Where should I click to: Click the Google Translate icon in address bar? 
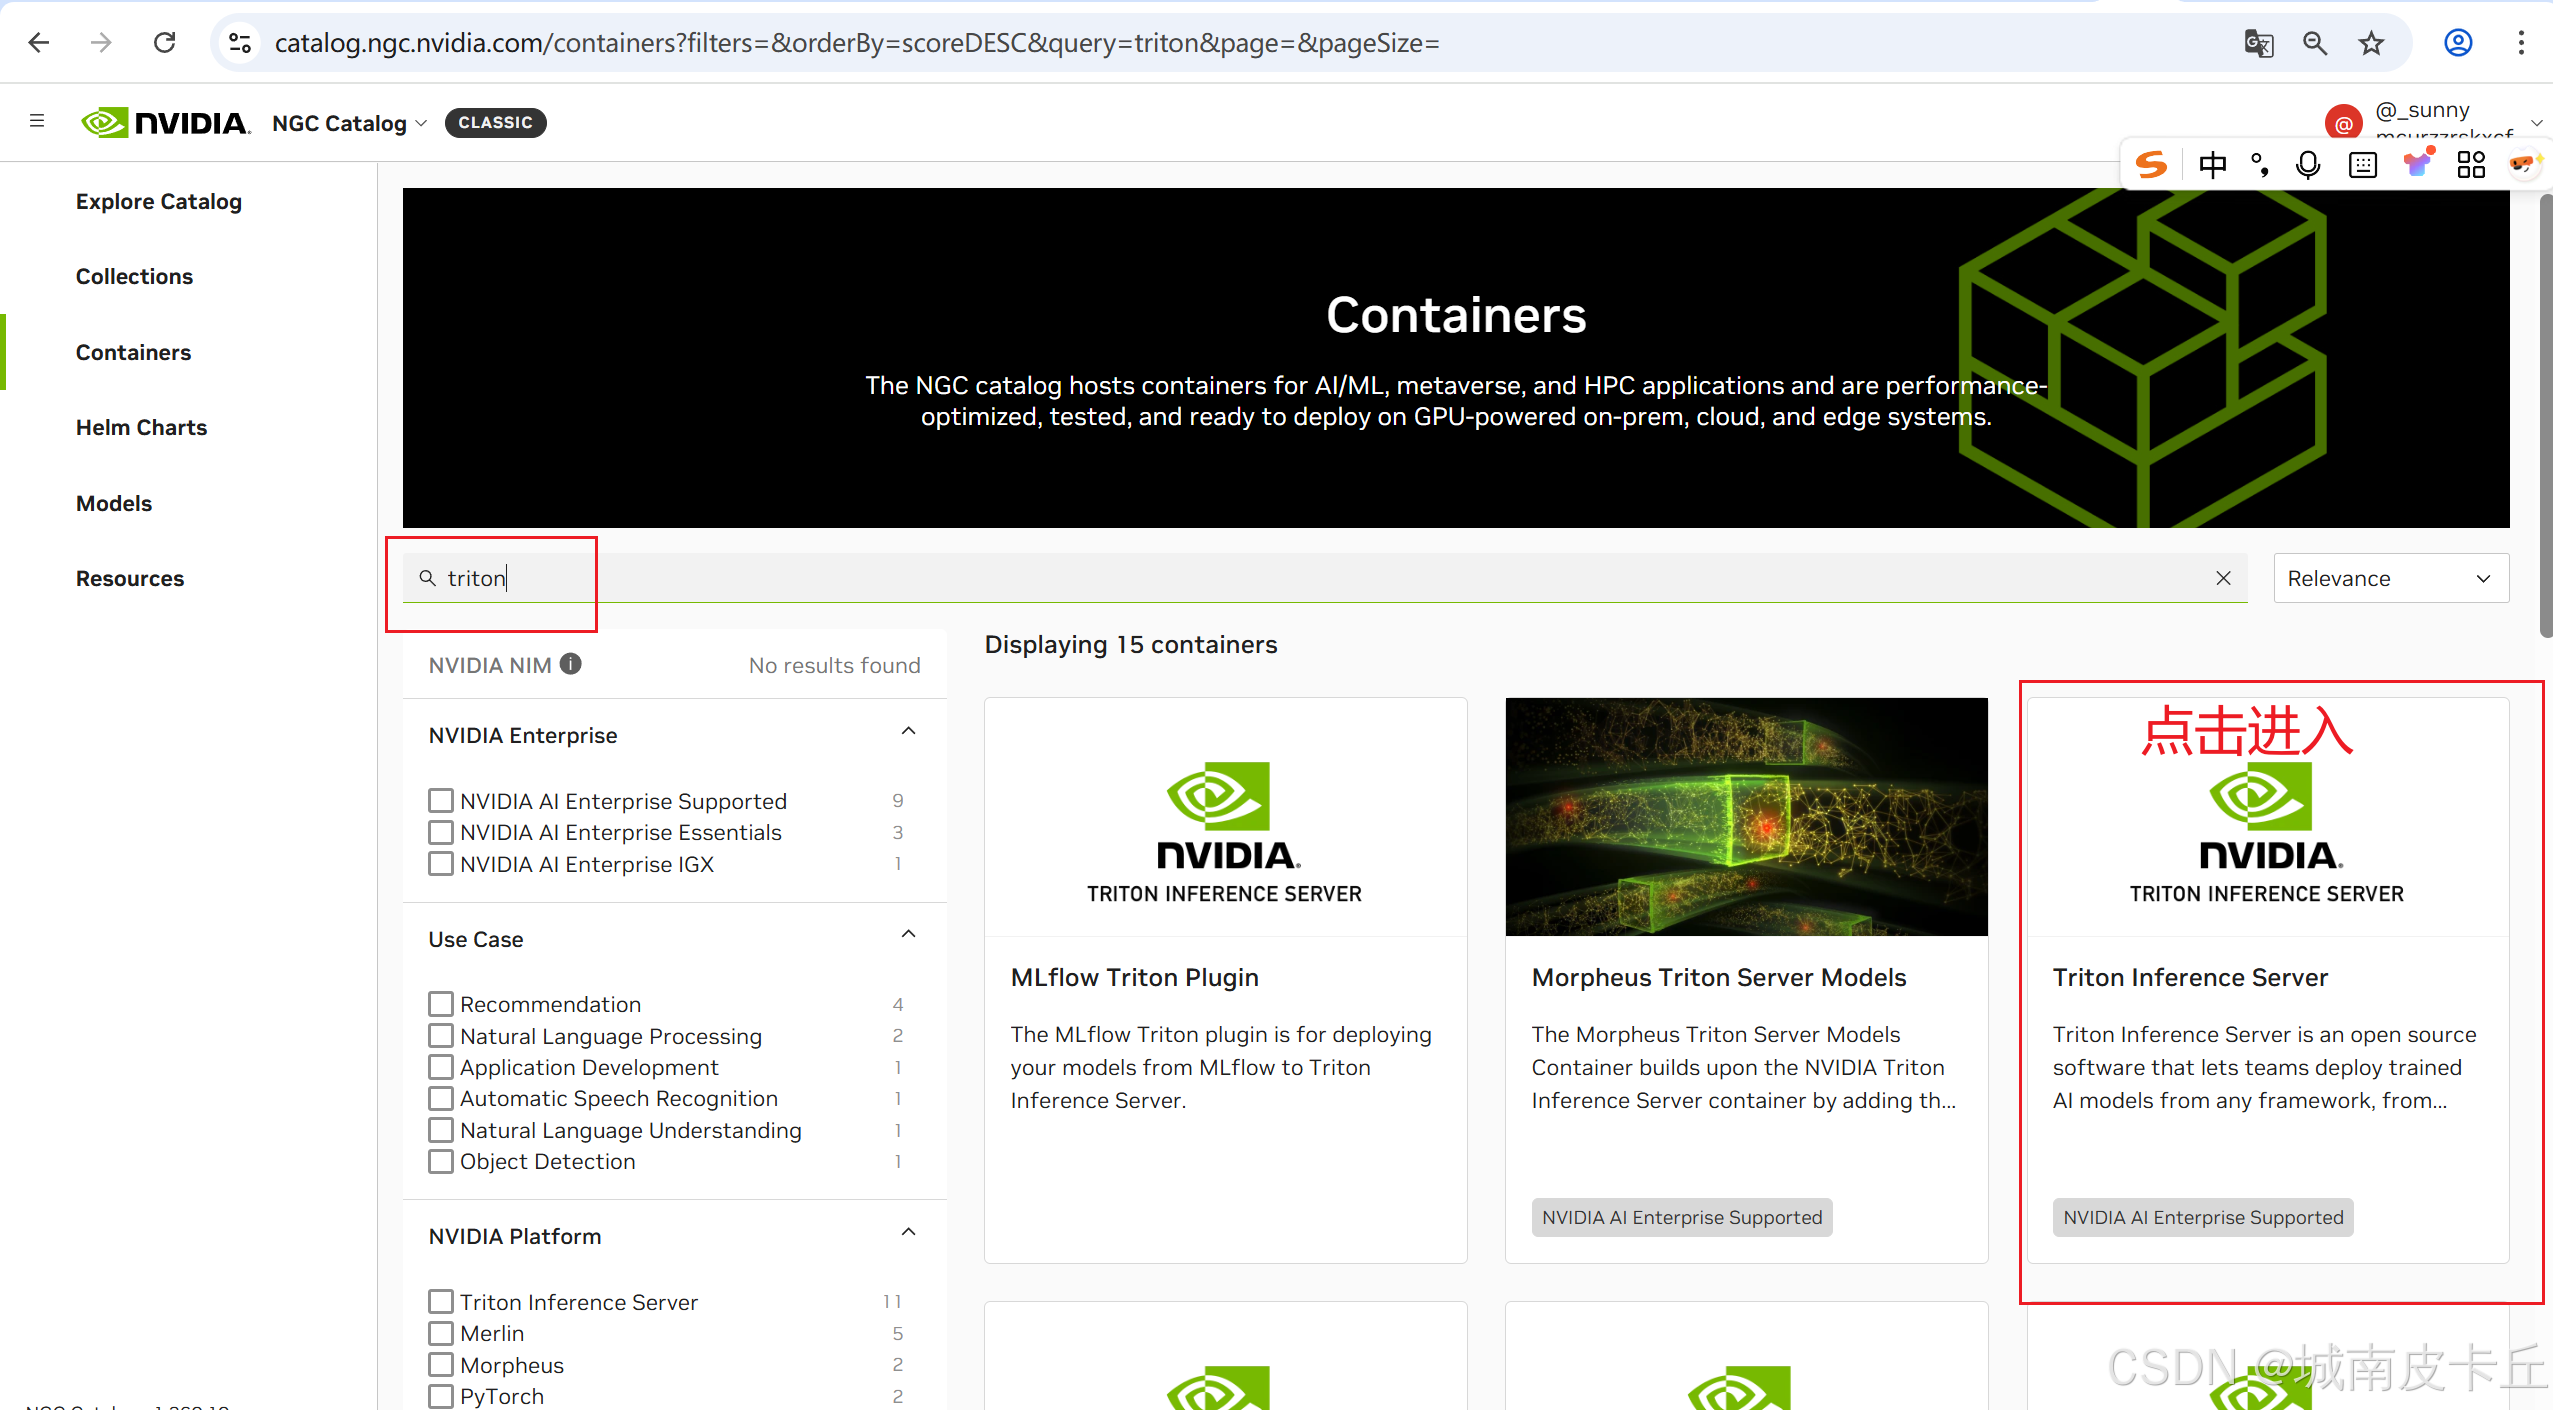click(2258, 43)
